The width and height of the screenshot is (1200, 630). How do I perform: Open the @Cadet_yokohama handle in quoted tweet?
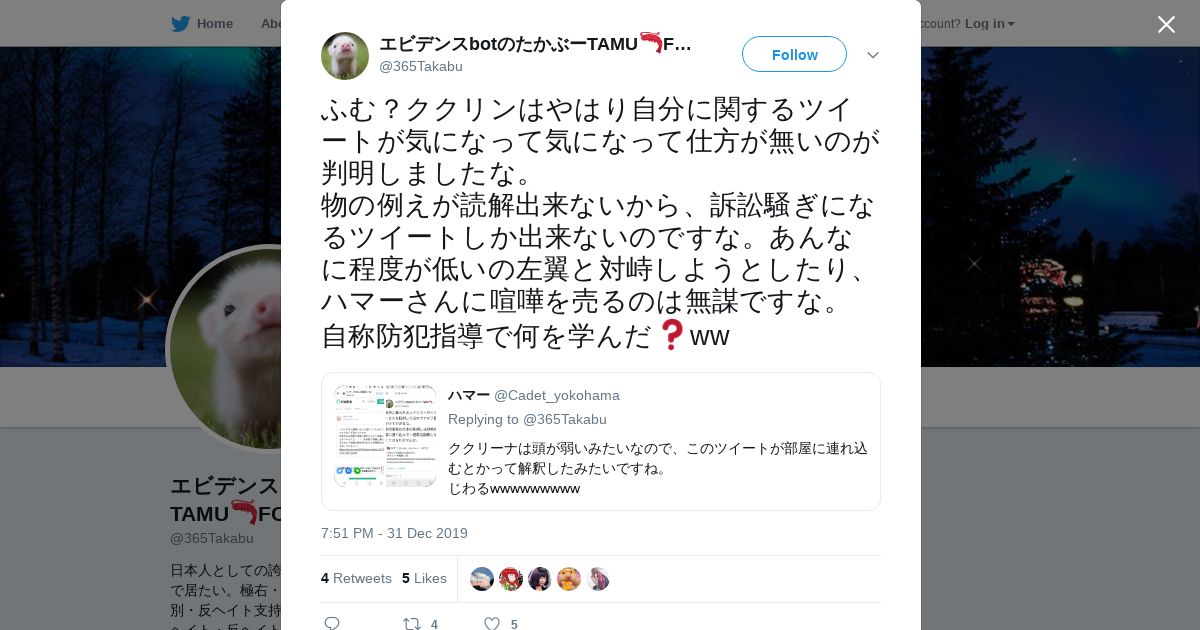(x=557, y=395)
